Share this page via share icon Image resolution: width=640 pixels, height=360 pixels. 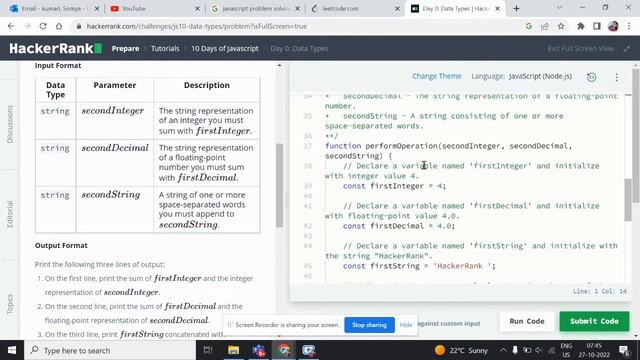pyautogui.click(x=544, y=26)
